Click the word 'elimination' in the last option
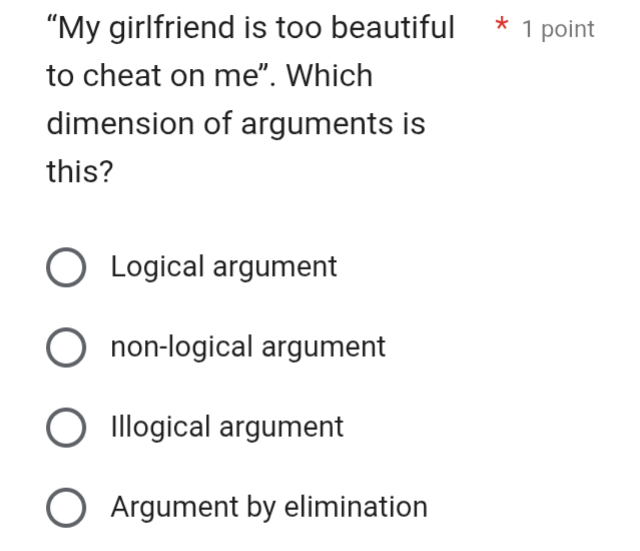The width and height of the screenshot is (640, 551). (356, 507)
